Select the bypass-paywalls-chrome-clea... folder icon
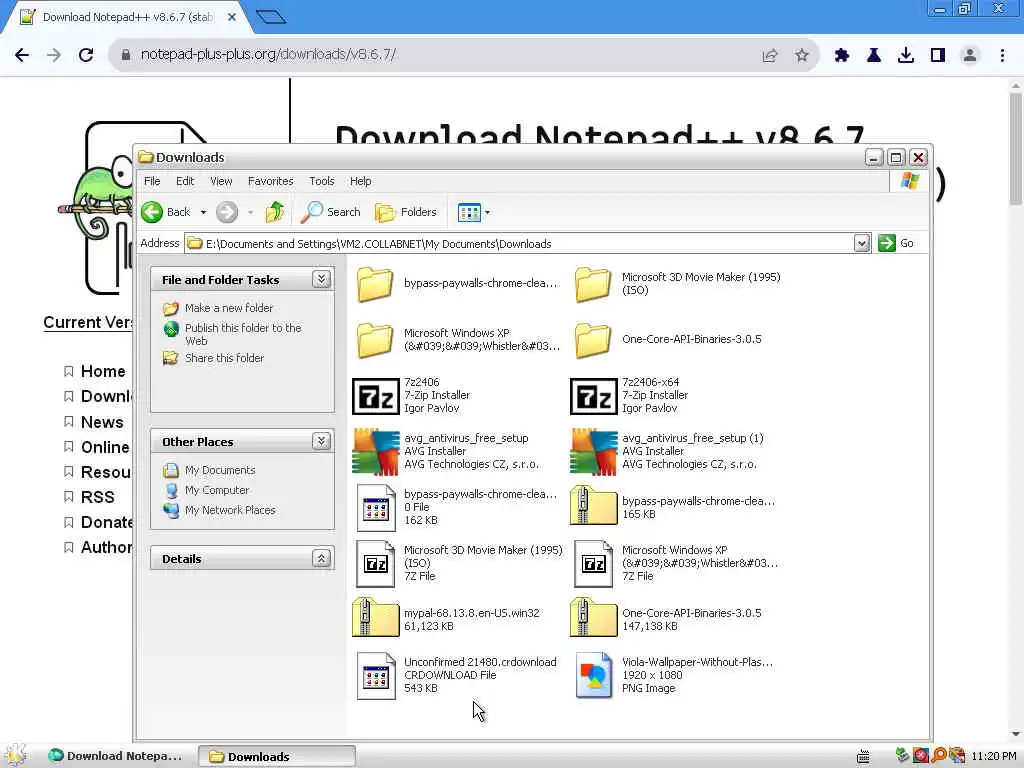The height and width of the screenshot is (768, 1024). (375, 283)
